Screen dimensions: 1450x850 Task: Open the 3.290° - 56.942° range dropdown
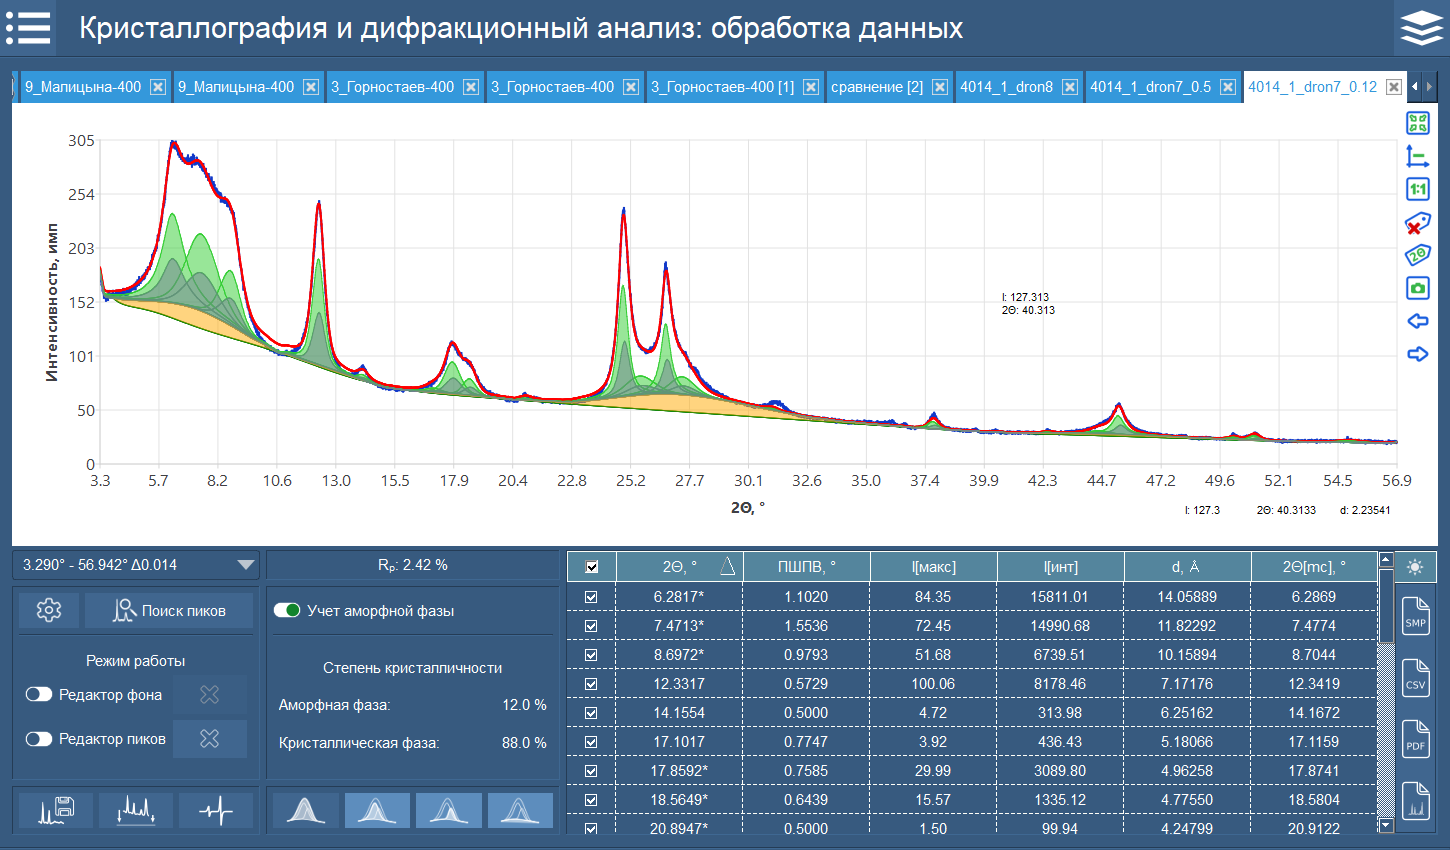244,564
